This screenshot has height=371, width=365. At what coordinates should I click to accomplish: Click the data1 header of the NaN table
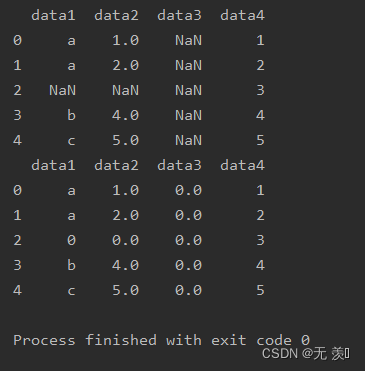coord(53,15)
